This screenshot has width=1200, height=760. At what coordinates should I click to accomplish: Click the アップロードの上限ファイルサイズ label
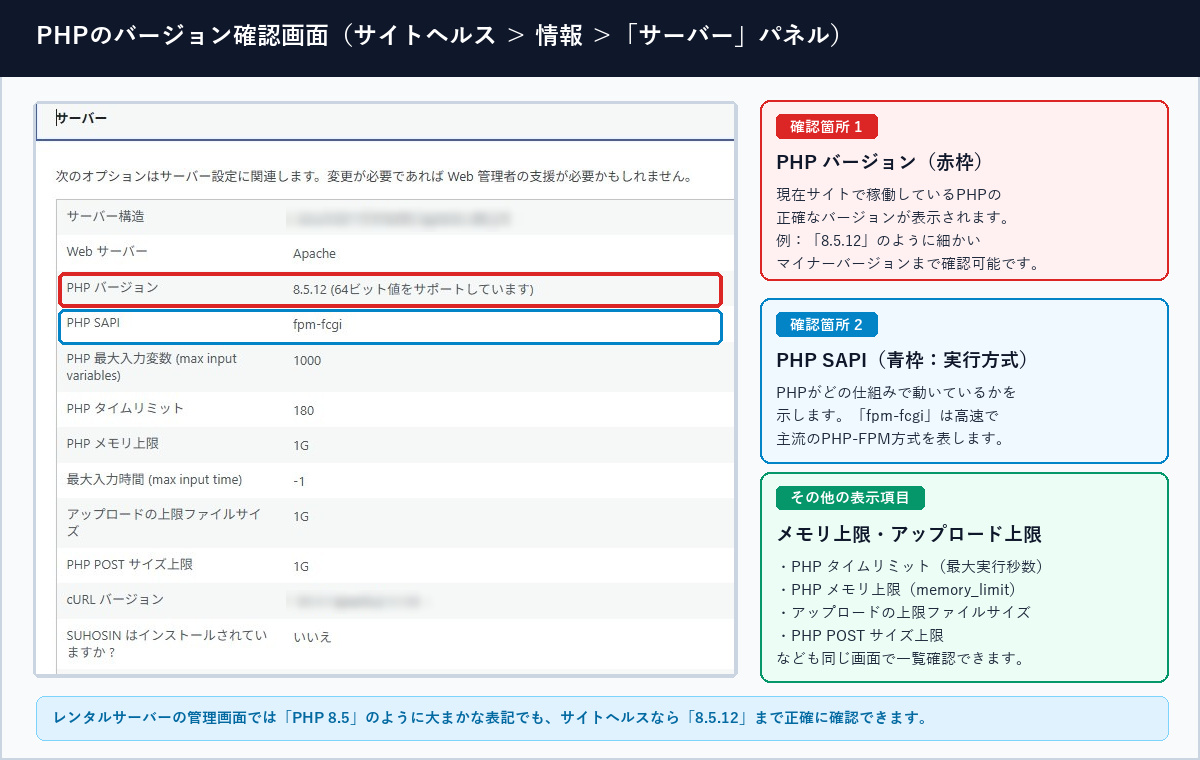coord(164,523)
